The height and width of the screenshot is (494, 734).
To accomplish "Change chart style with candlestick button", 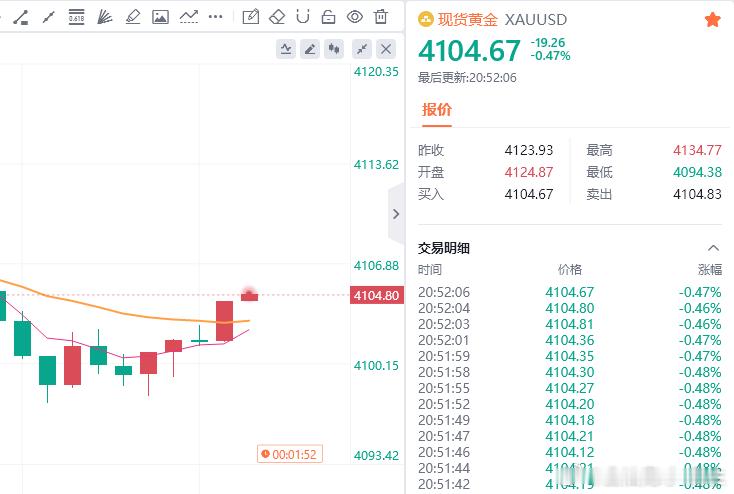I will 334,49.
